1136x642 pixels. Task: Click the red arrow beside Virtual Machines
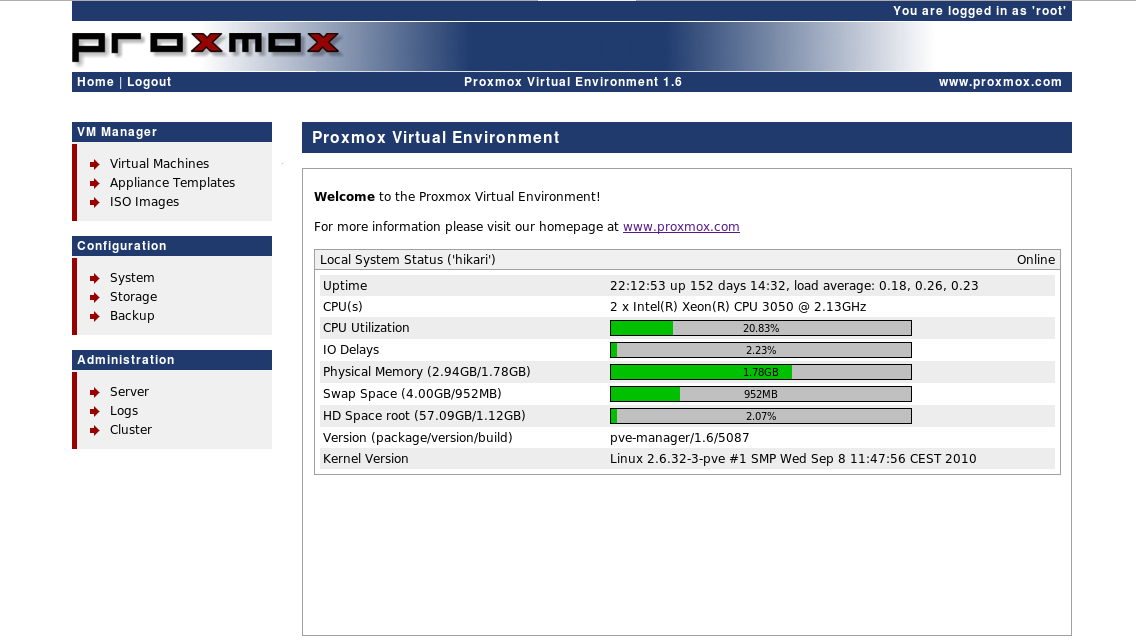point(94,164)
